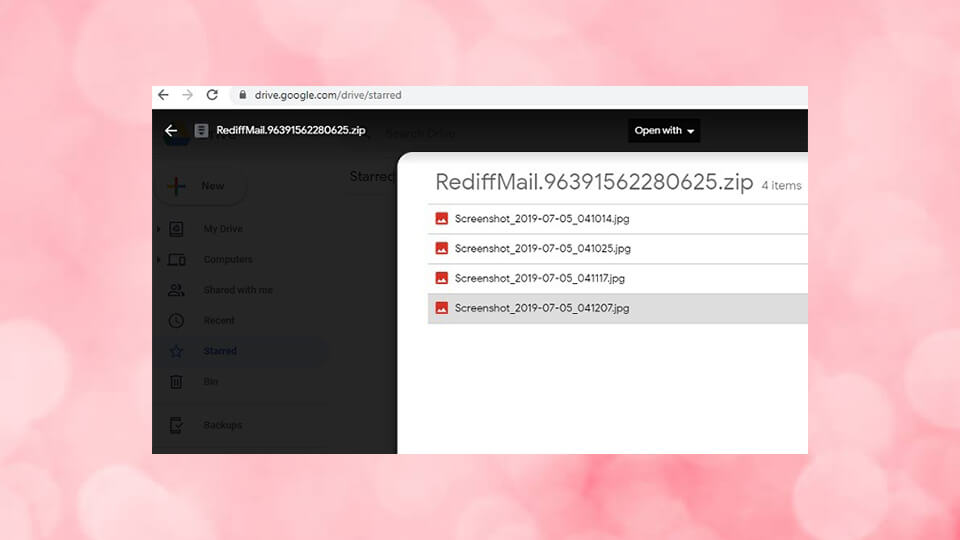Click the New button in sidebar
Screen dimensions: 960x540
[199, 186]
